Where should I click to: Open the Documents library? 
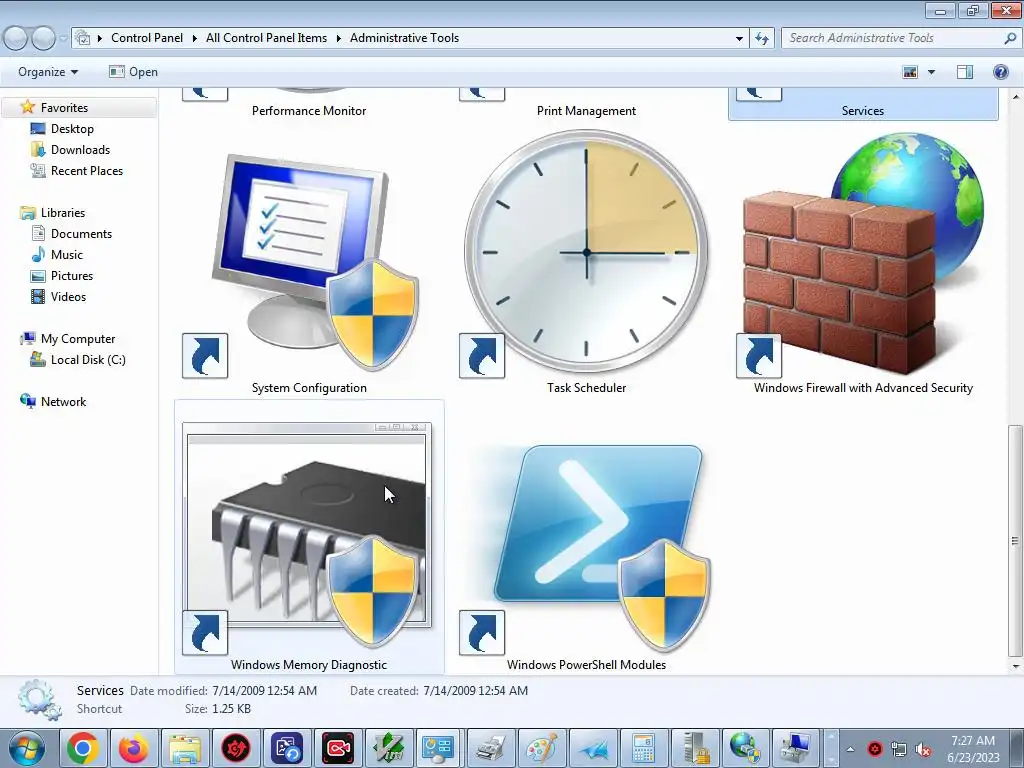tap(81, 234)
